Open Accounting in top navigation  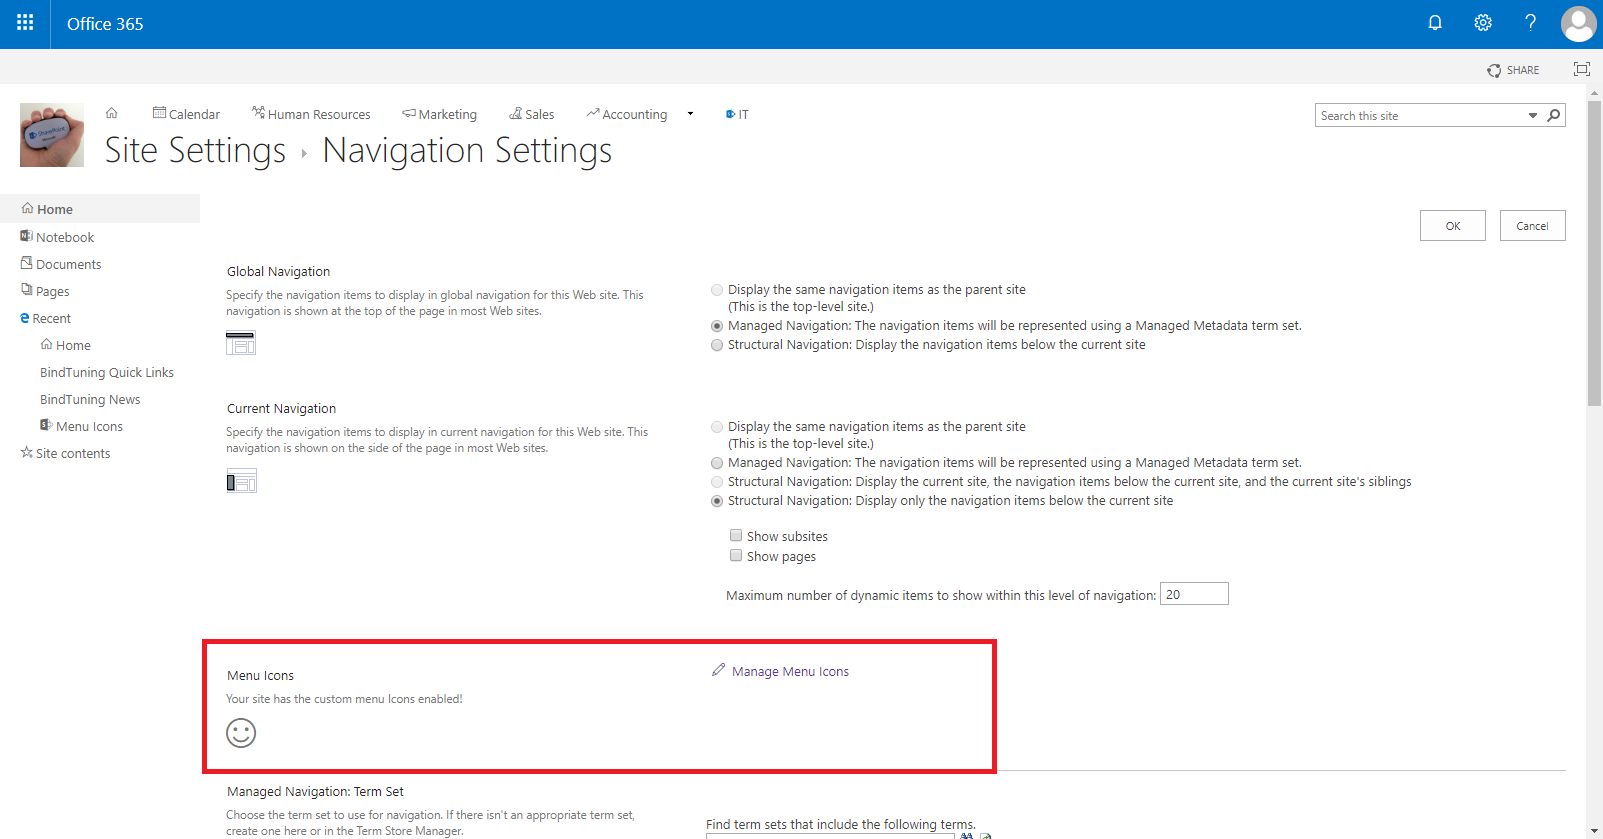pos(627,114)
